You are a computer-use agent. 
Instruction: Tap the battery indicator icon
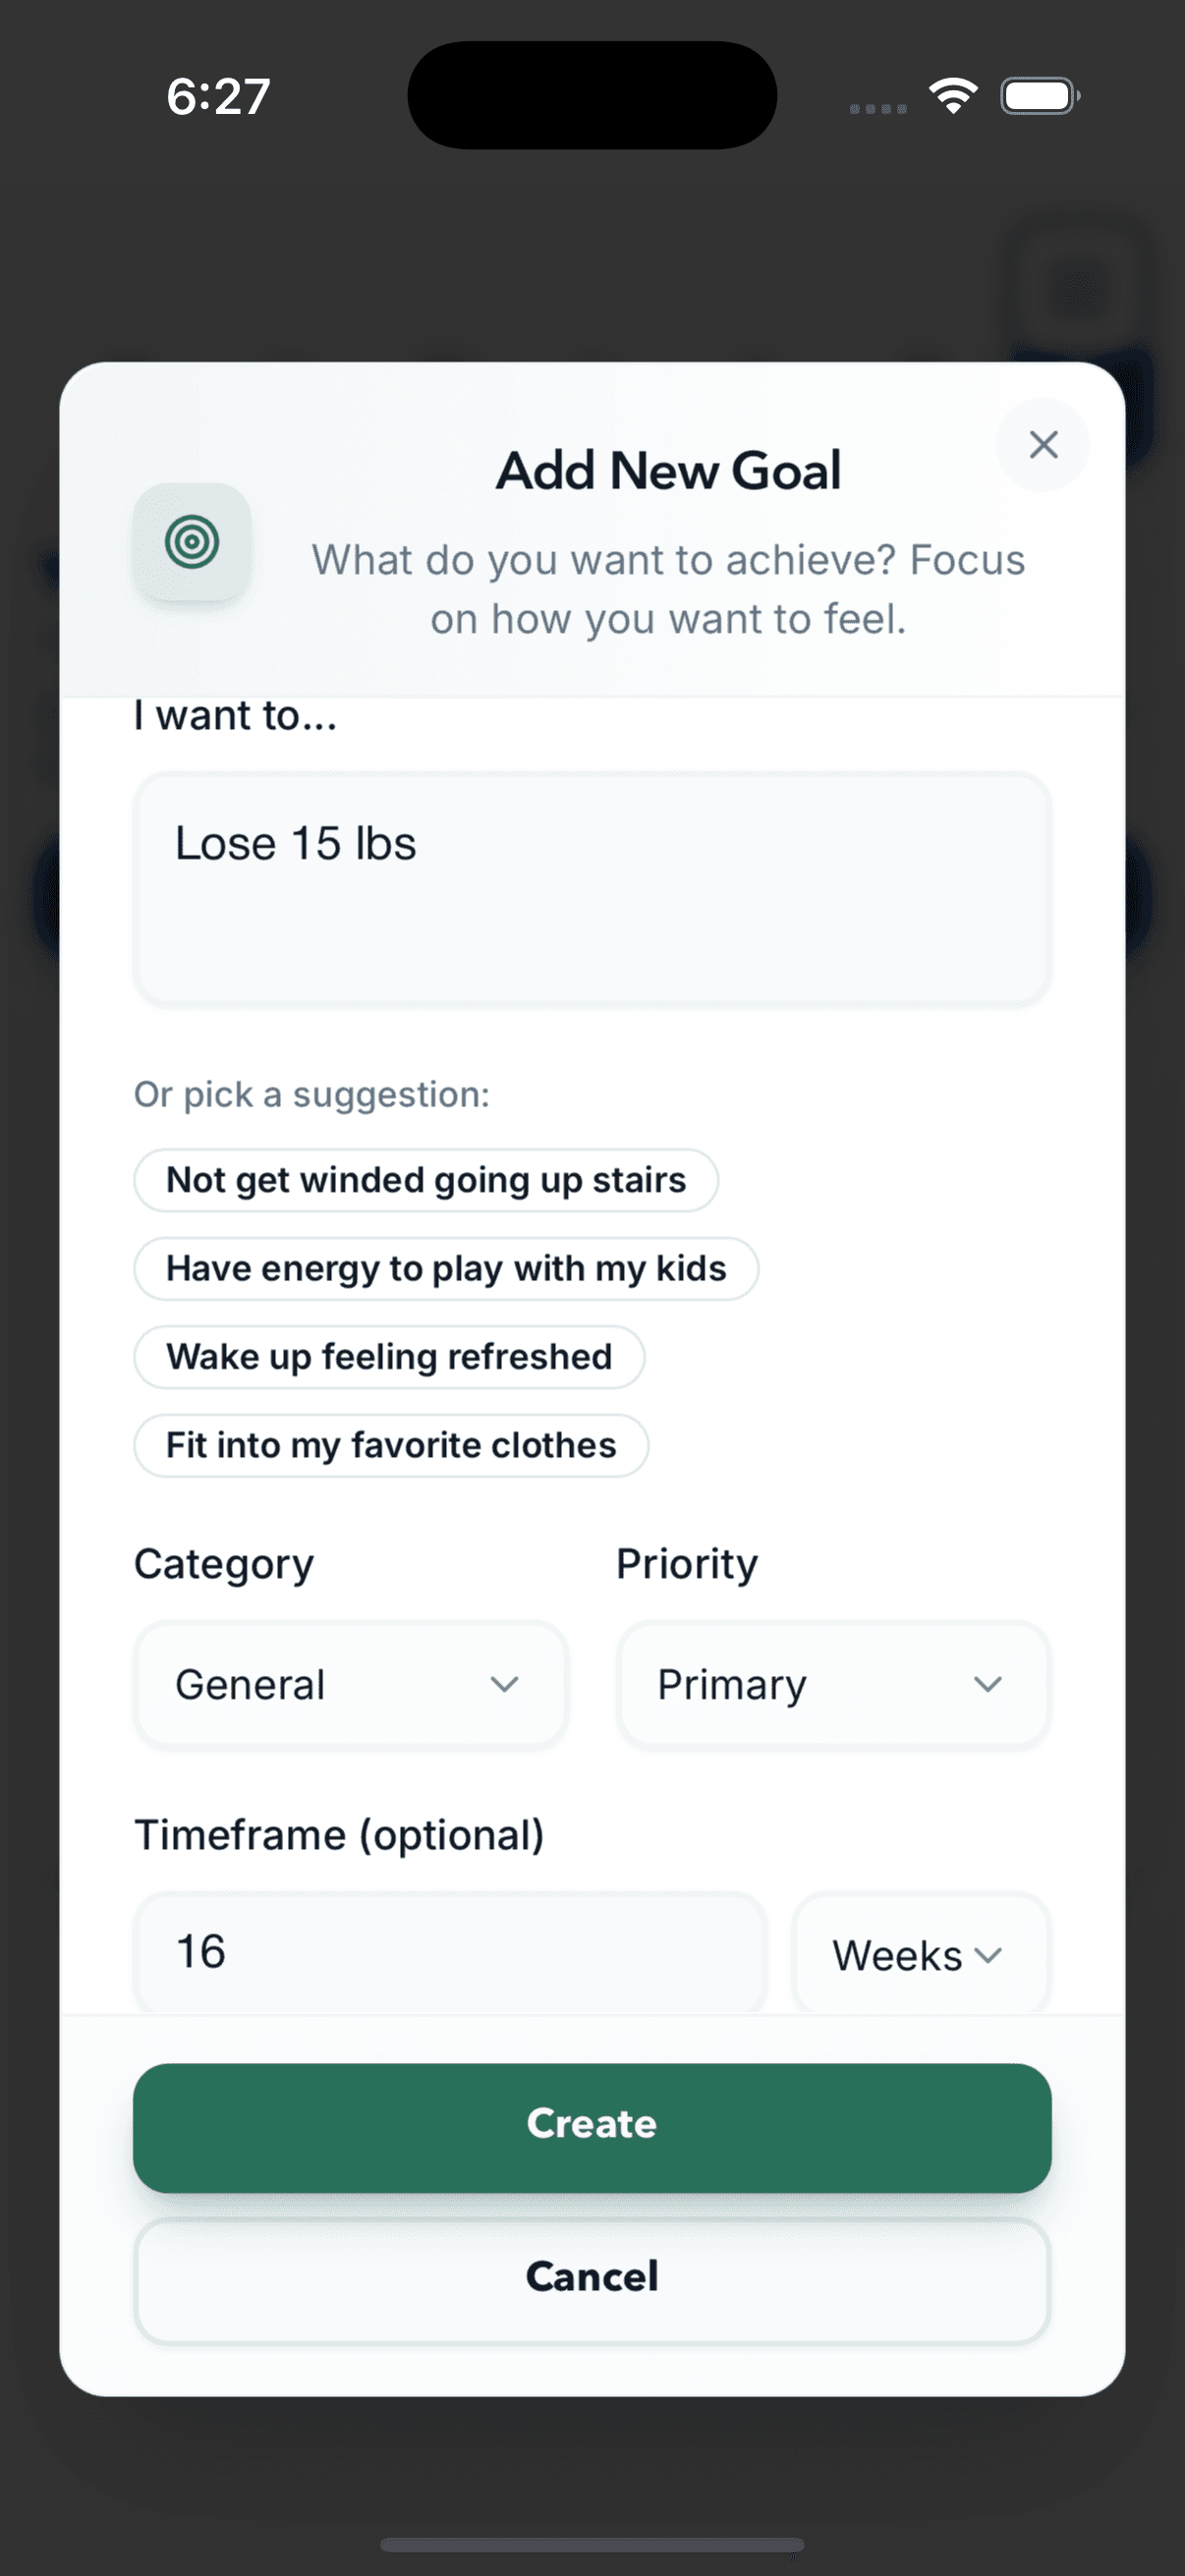(x=1039, y=97)
